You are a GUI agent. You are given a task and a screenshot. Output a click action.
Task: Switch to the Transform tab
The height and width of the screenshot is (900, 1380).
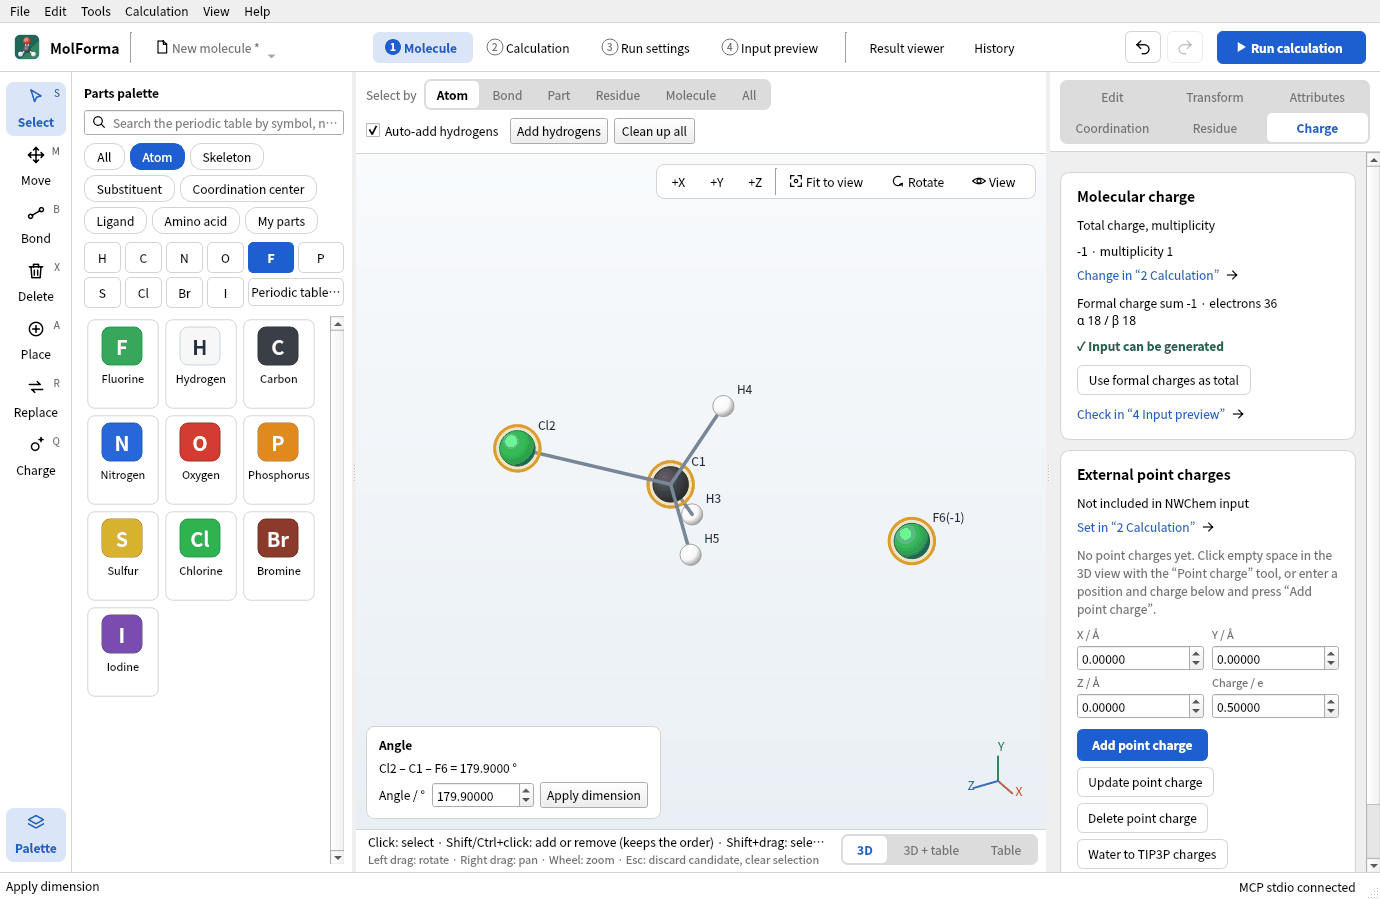pyautogui.click(x=1215, y=97)
